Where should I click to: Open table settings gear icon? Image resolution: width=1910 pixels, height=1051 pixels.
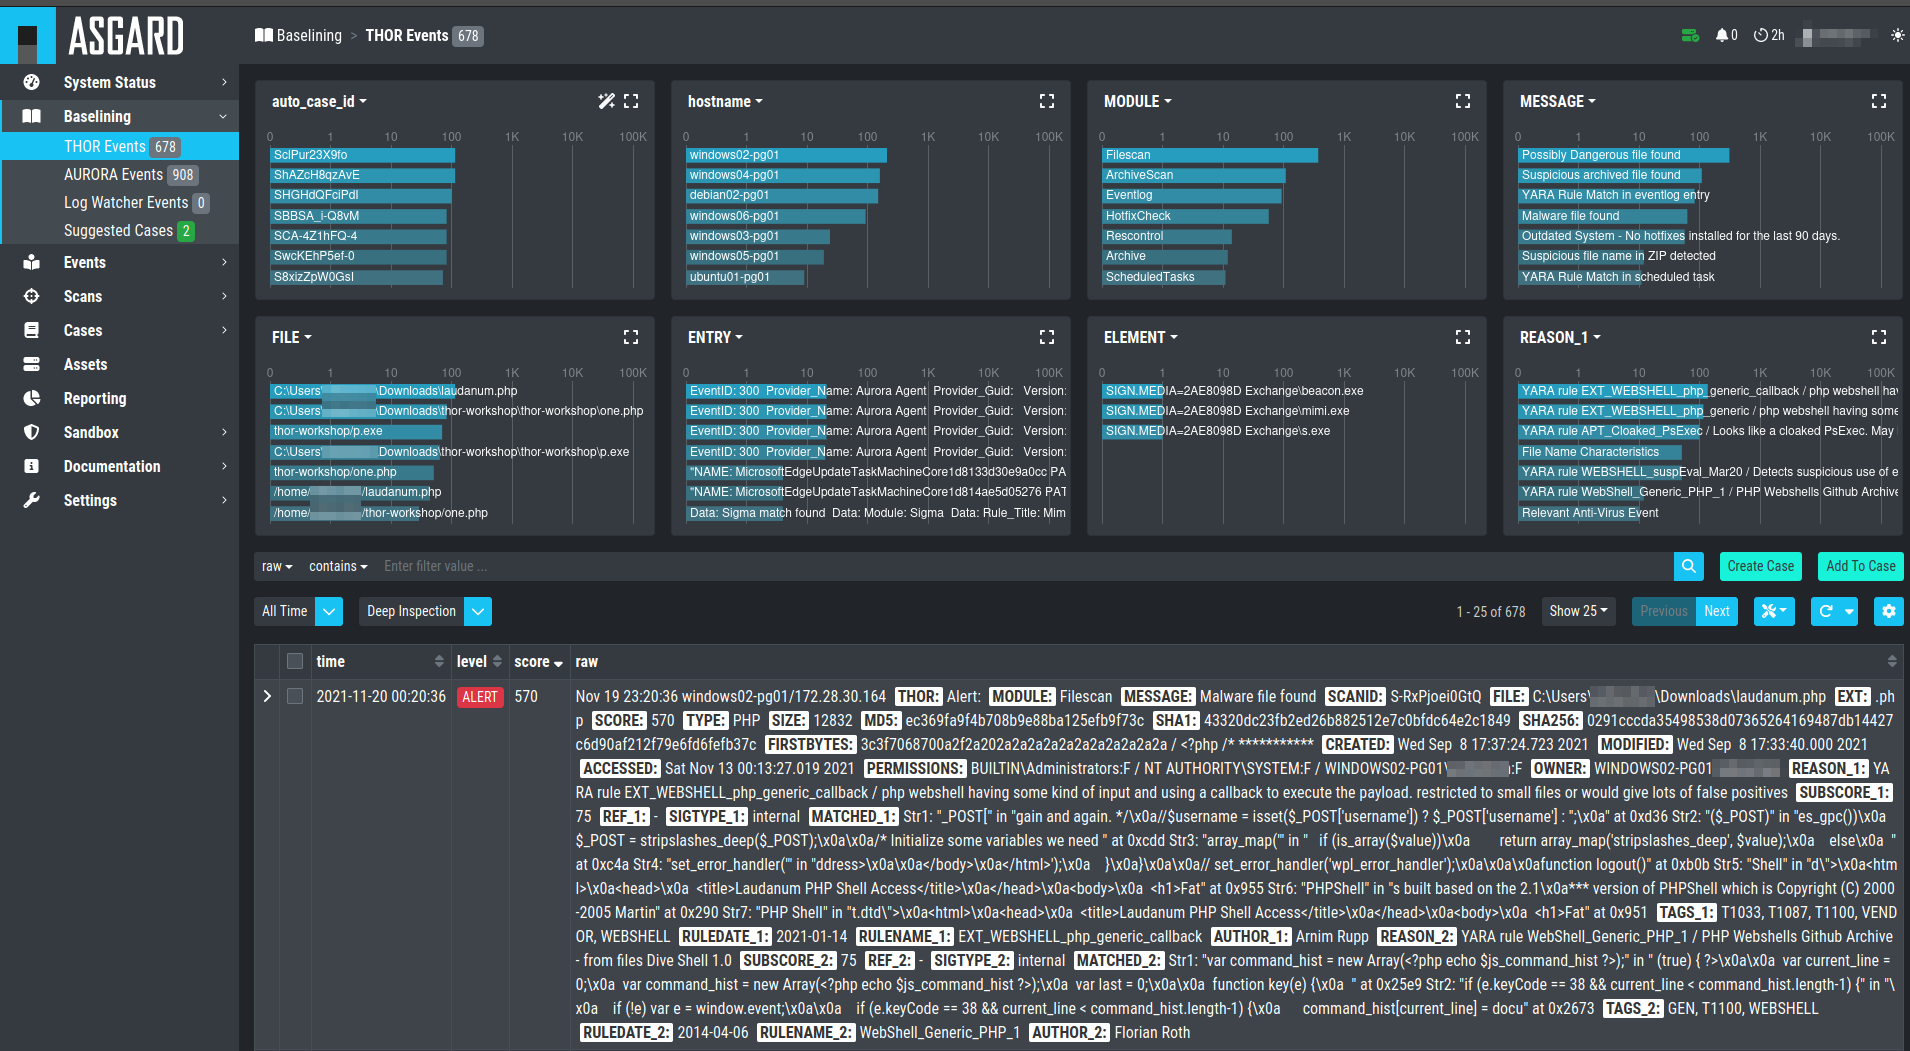1888,611
